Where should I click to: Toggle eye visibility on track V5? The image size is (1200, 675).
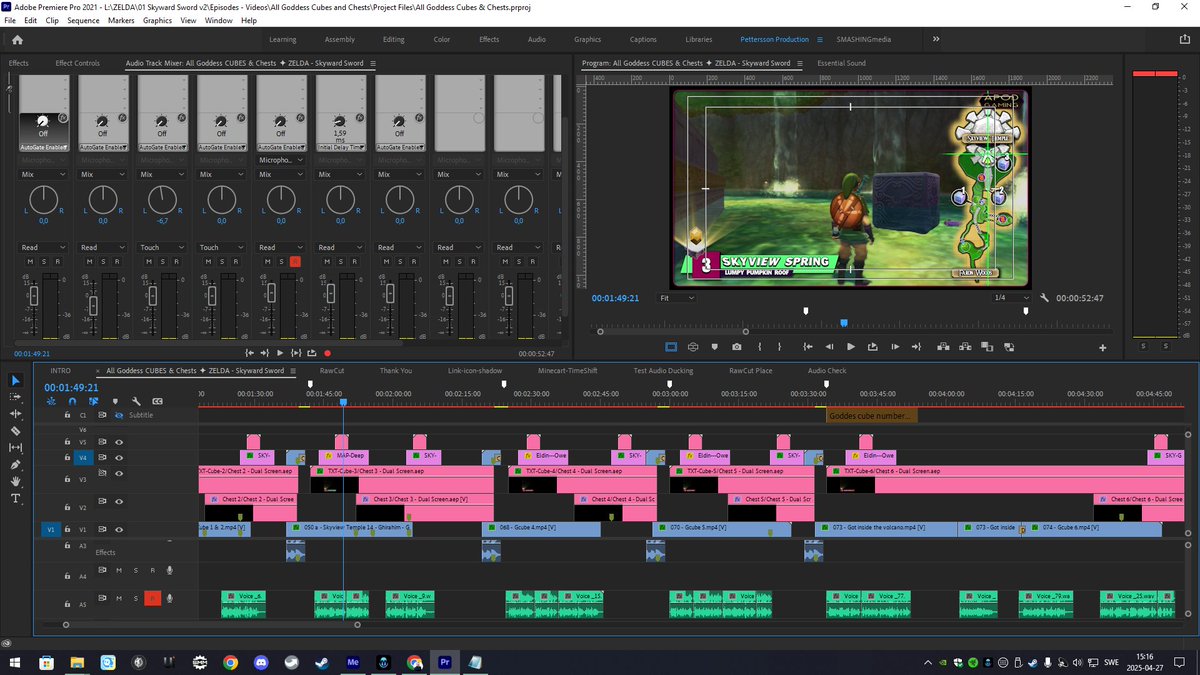[x=119, y=441]
